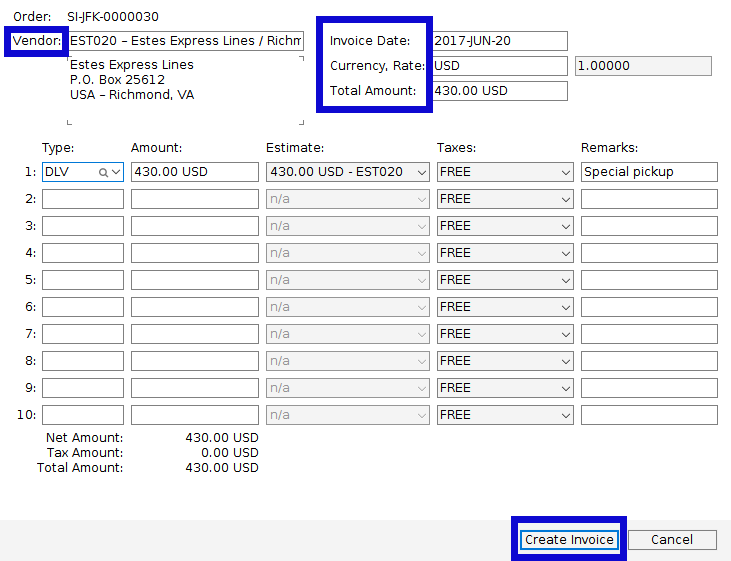Expand the Taxes dropdown in row 2
This screenshot has width=731, height=561.
point(505,199)
